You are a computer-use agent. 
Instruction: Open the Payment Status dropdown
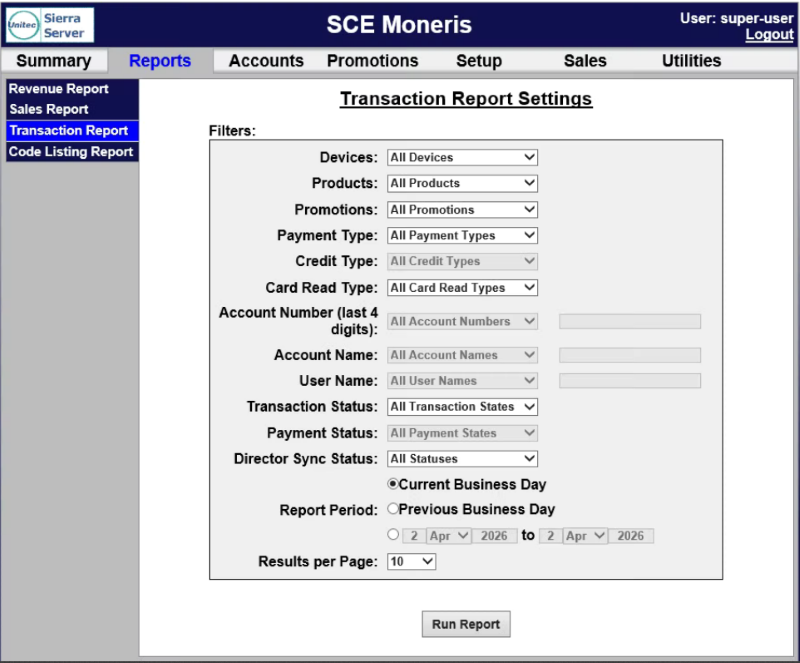pyautogui.click(x=462, y=433)
